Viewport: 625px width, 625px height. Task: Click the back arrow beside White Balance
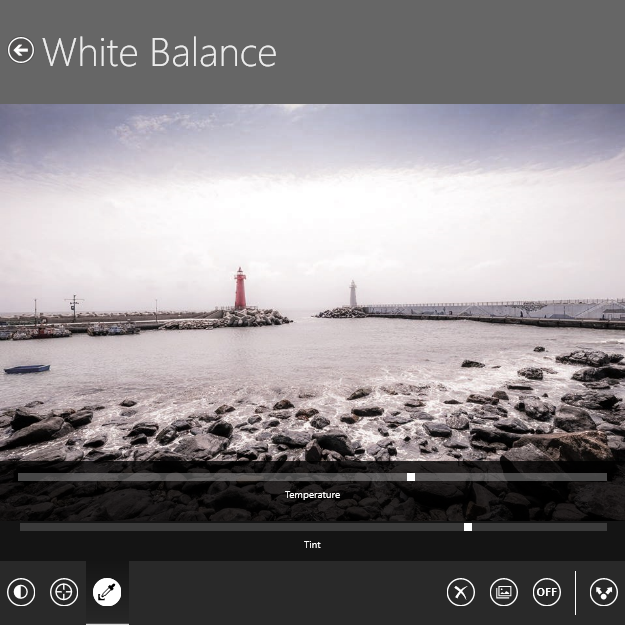(x=21, y=51)
